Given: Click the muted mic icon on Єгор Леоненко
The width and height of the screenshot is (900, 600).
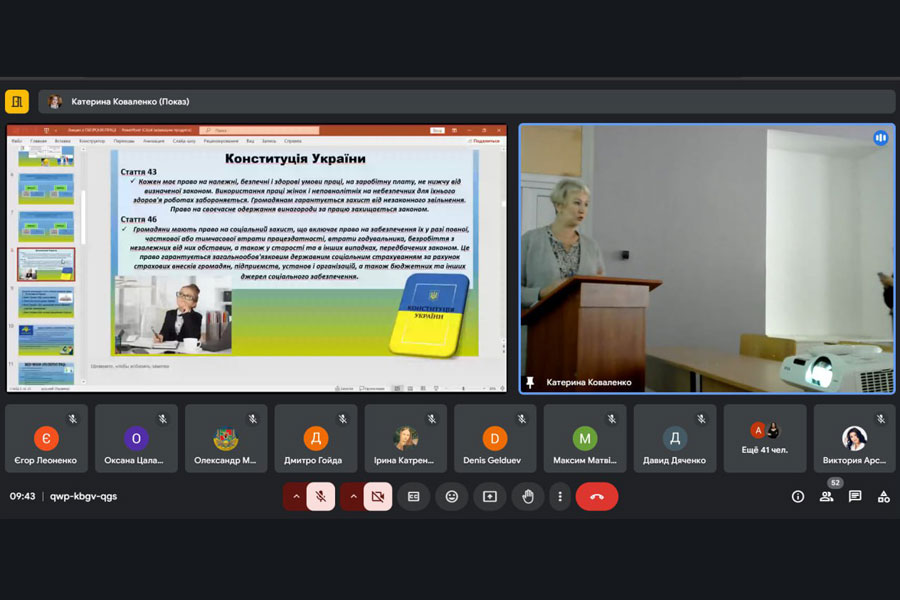Looking at the screenshot, I should (x=73, y=419).
